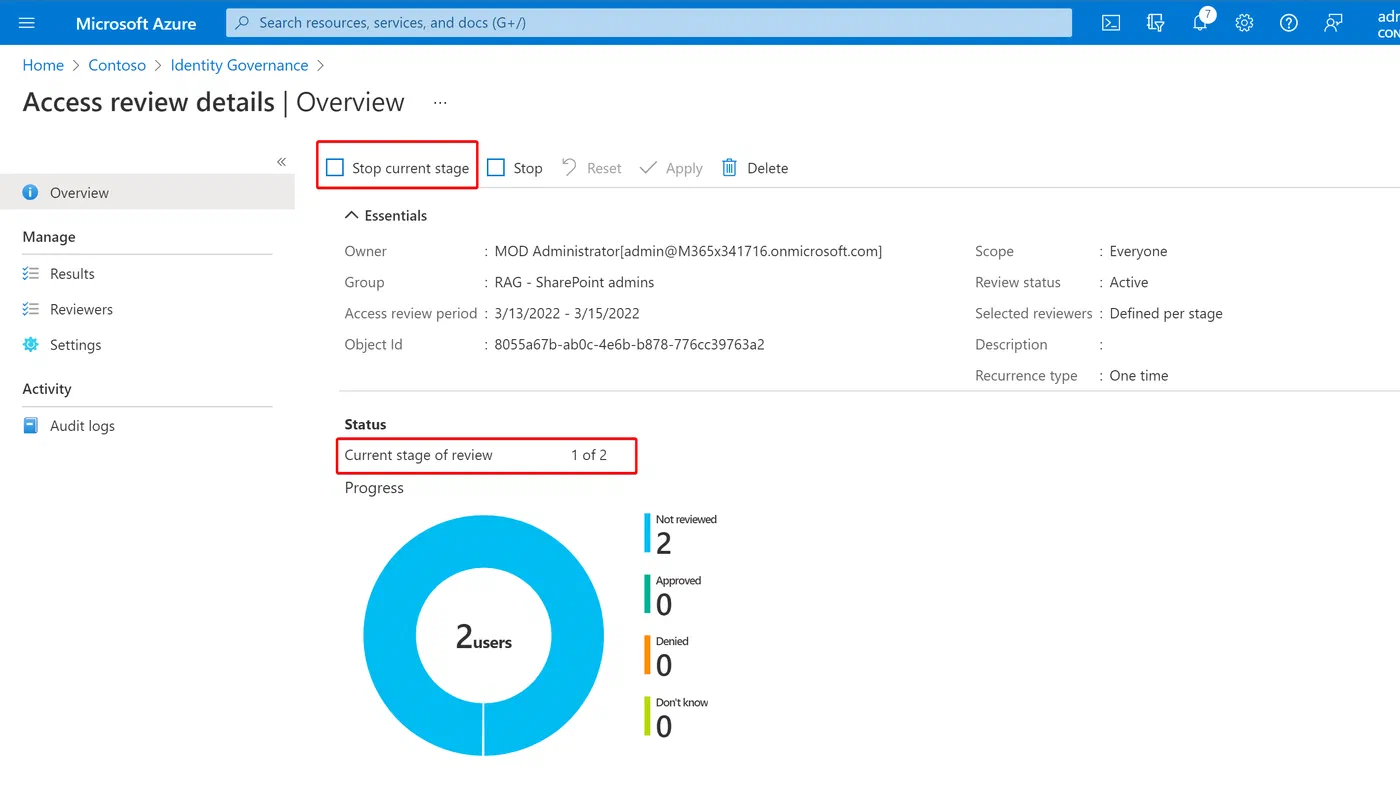Click the stage value '1 of 2'
This screenshot has width=1400, height=810.
[x=589, y=455]
